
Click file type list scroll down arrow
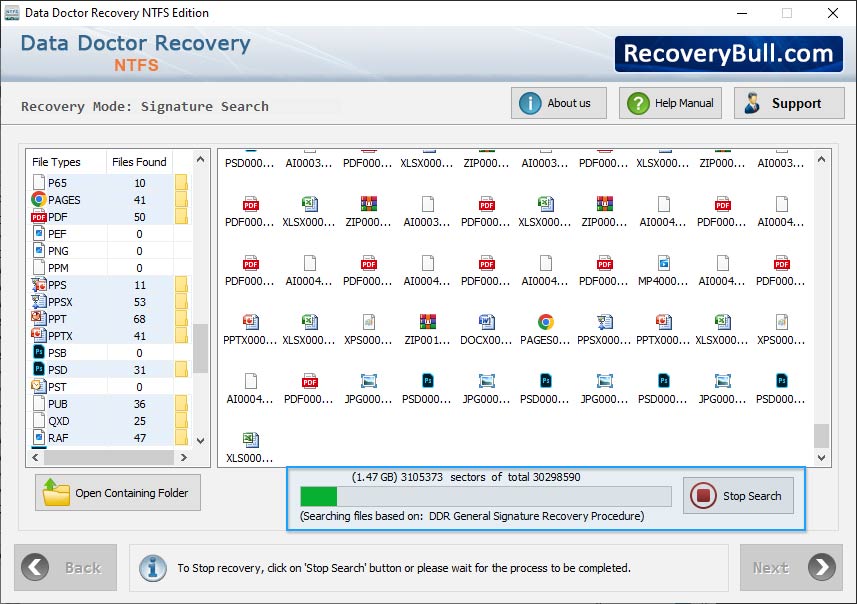[201, 441]
